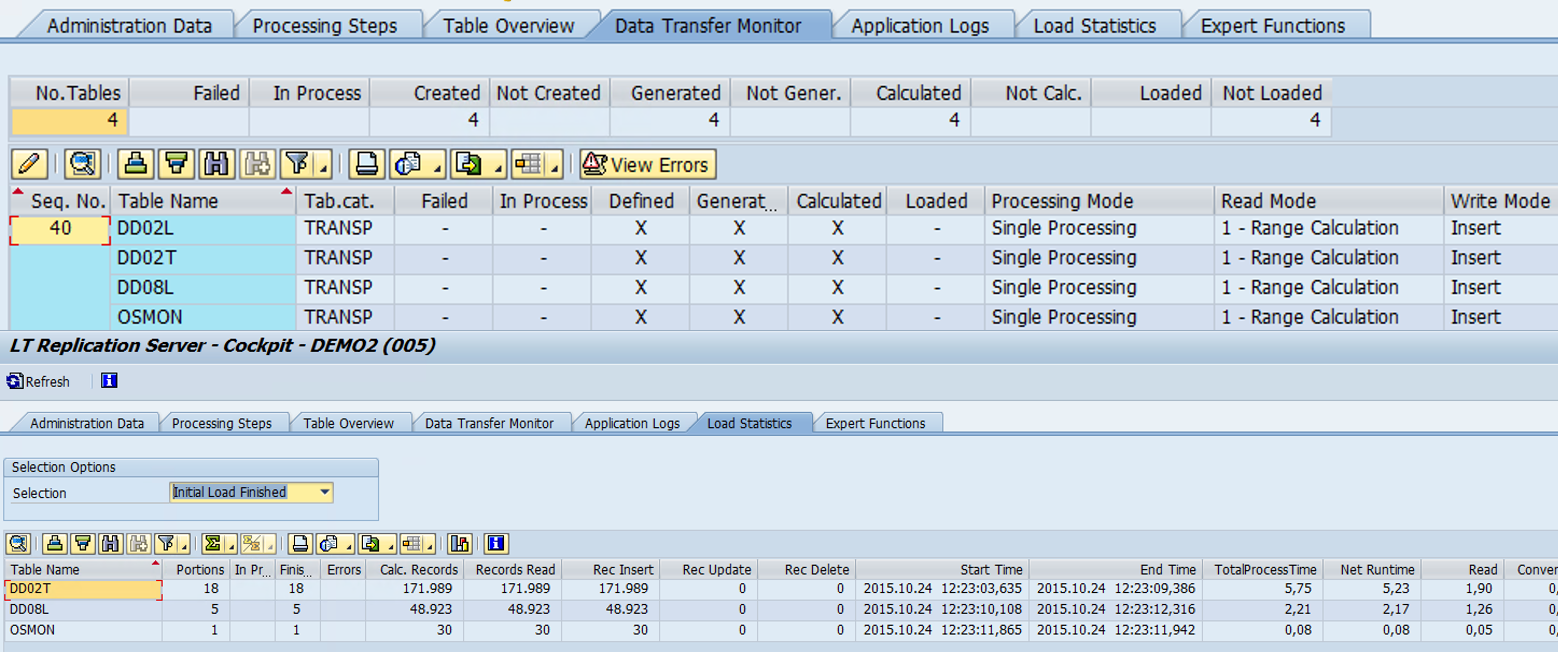Click the Subtotal icon
Image resolution: width=1558 pixels, height=652 pixels.
coord(250,544)
